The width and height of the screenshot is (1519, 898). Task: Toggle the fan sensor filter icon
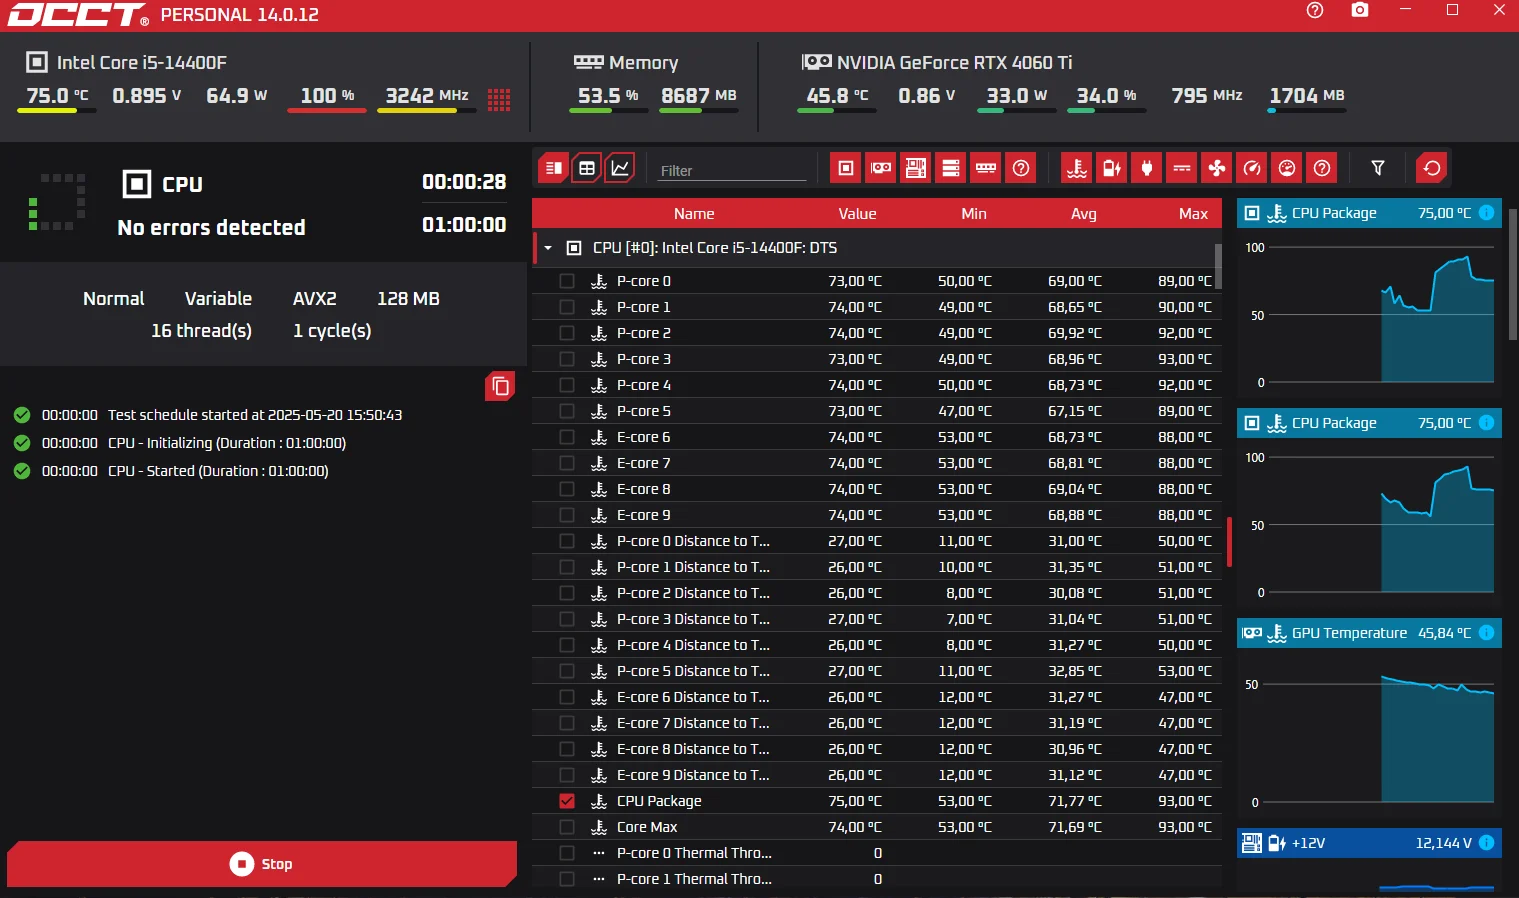[1217, 168]
